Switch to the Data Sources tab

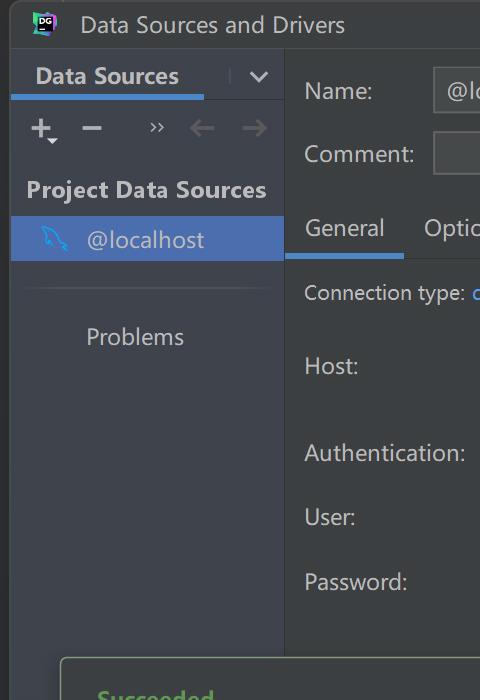[107, 76]
